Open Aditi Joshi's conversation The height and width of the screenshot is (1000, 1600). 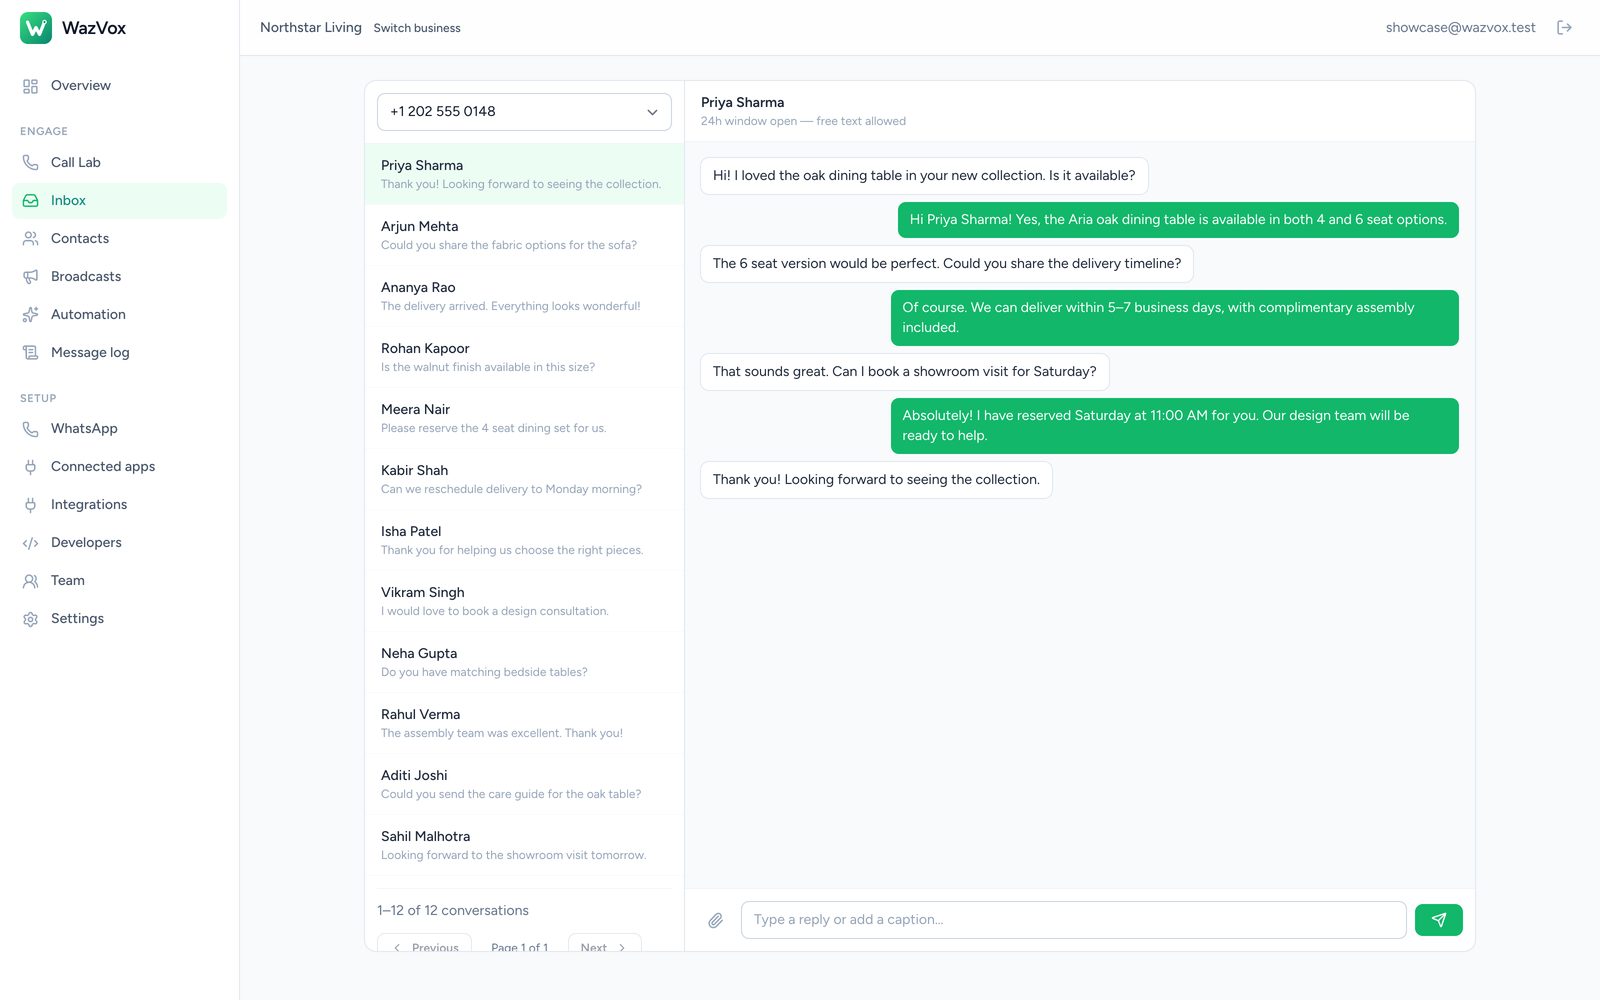point(524,784)
